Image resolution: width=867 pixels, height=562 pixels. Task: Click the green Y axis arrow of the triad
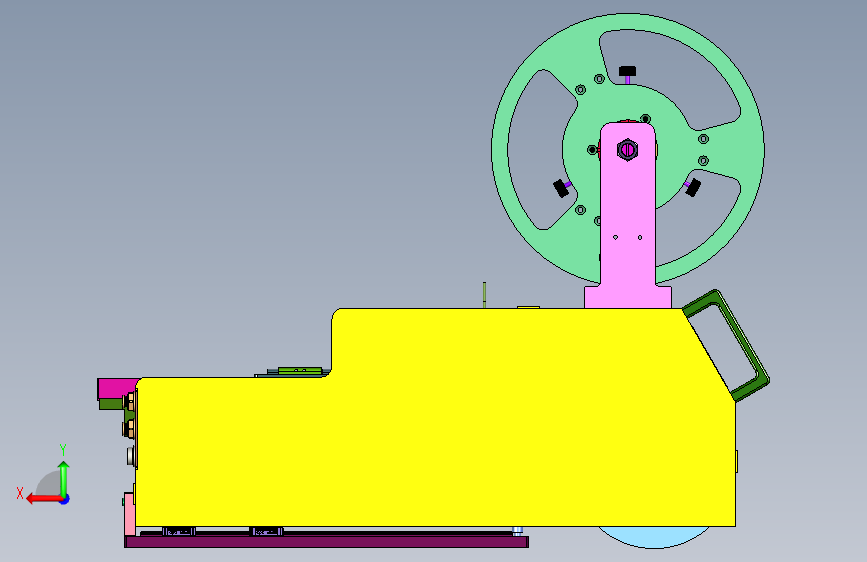coord(64,479)
